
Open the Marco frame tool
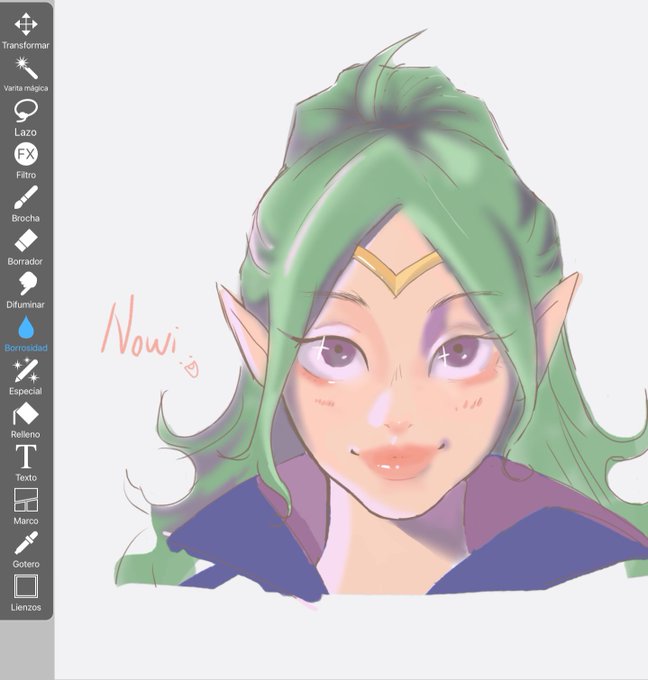pos(26,506)
